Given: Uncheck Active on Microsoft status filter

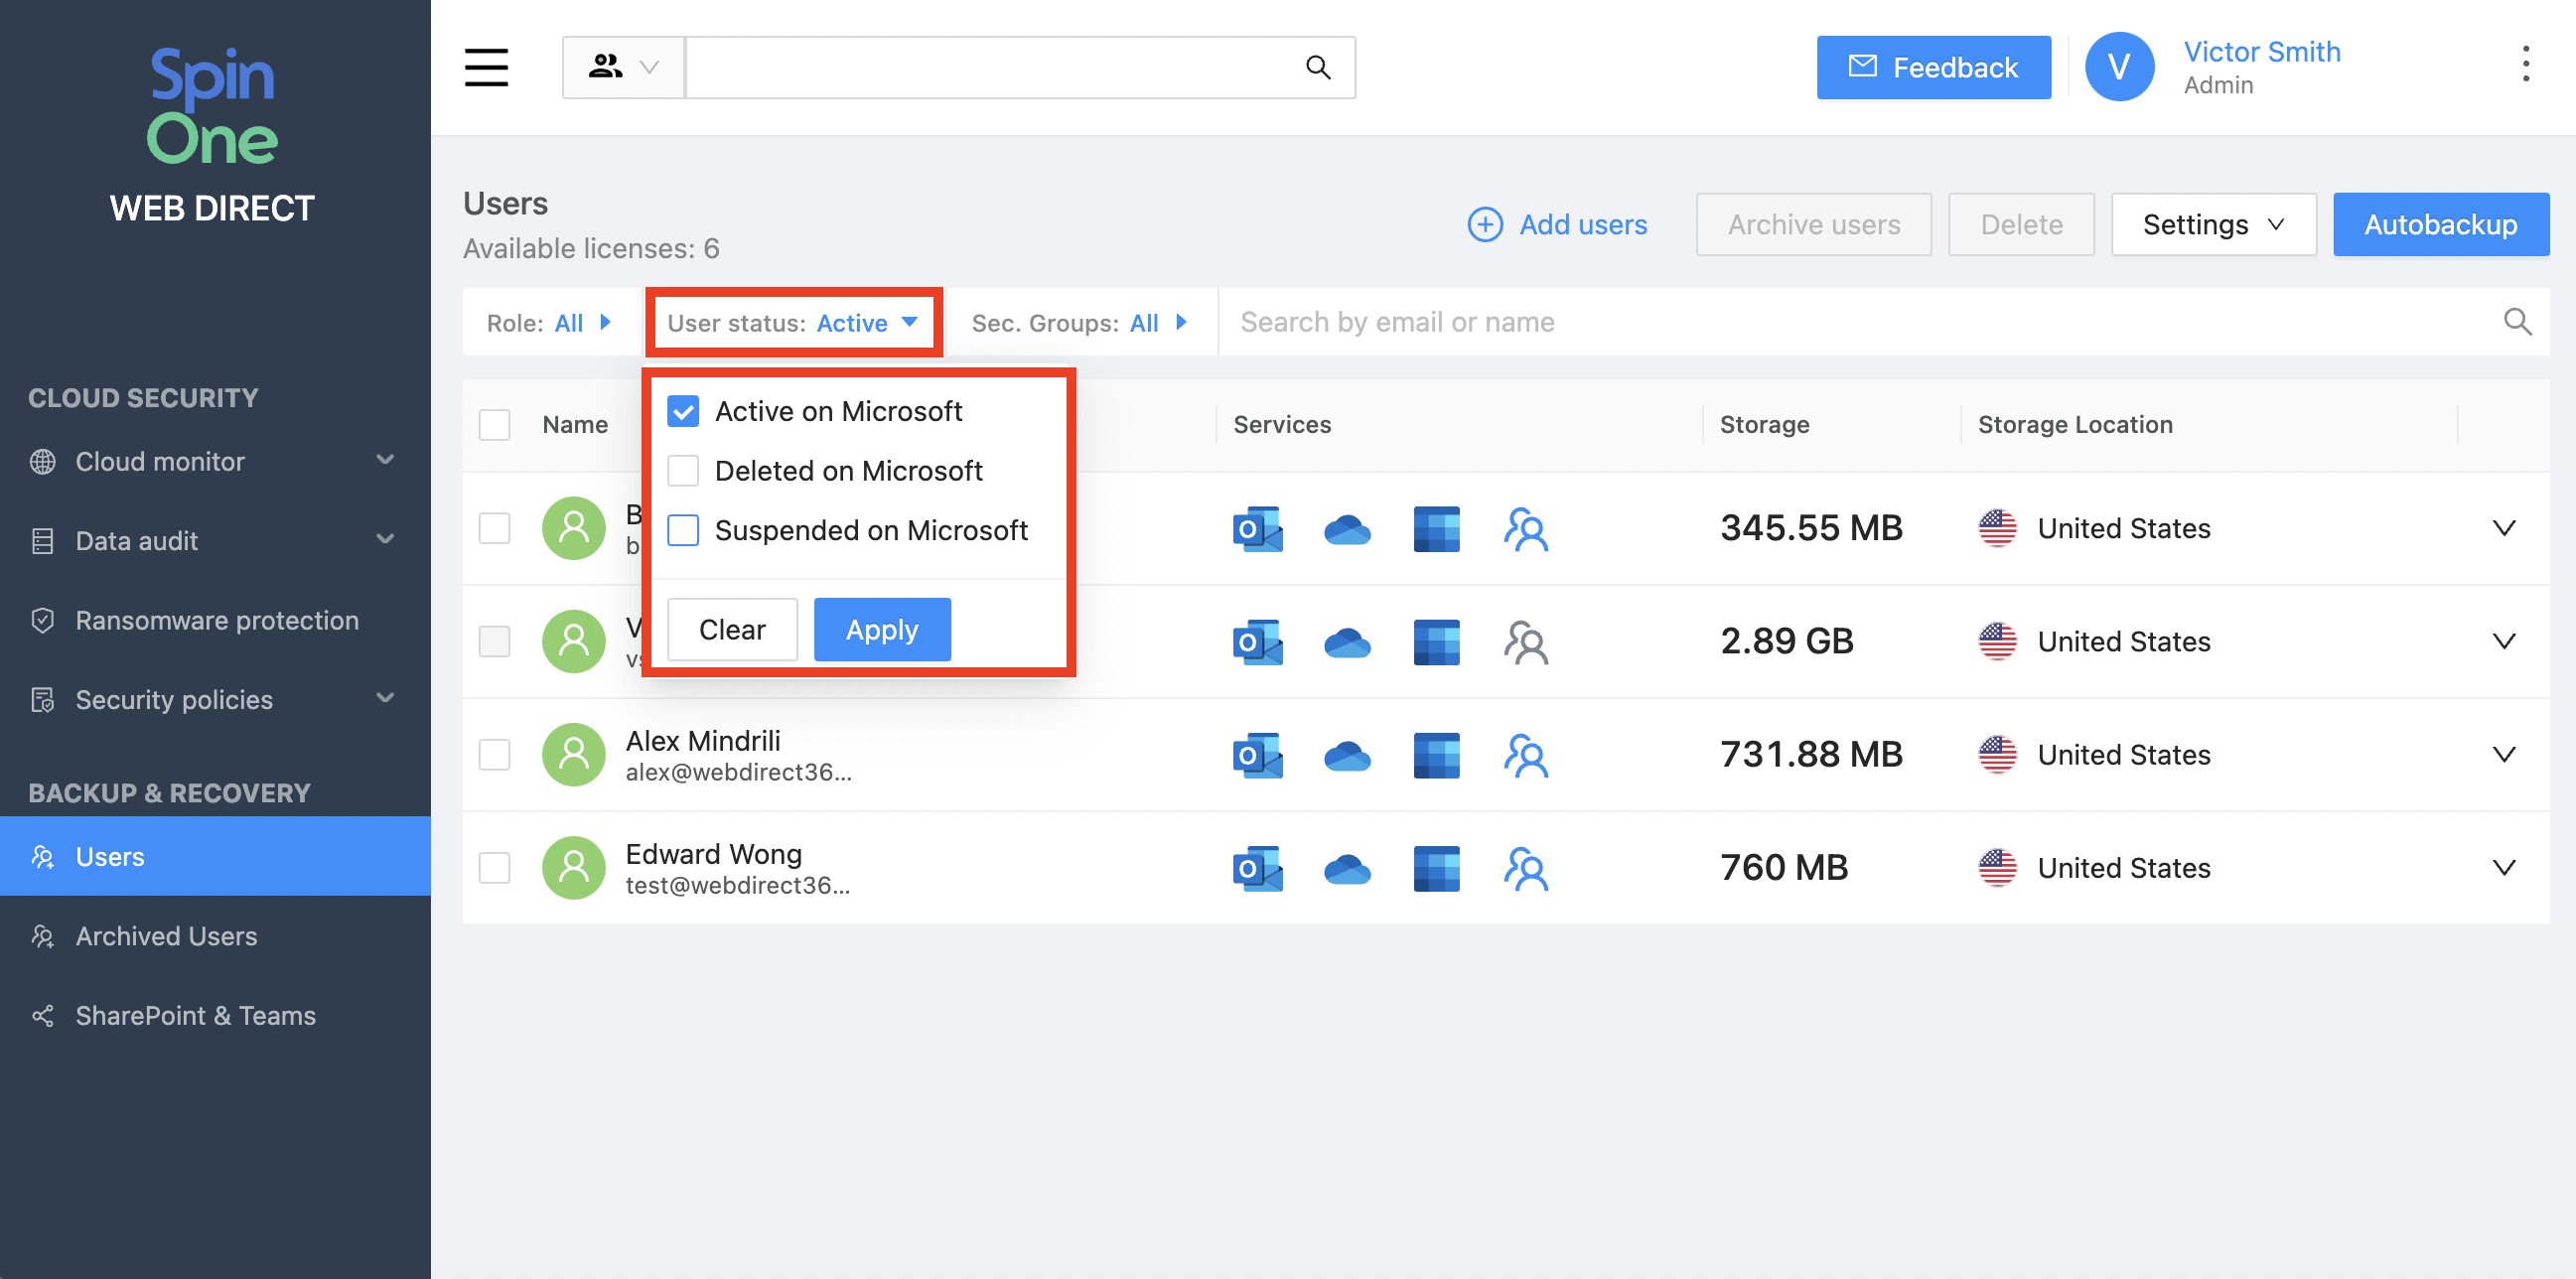Looking at the screenshot, I should 683,410.
